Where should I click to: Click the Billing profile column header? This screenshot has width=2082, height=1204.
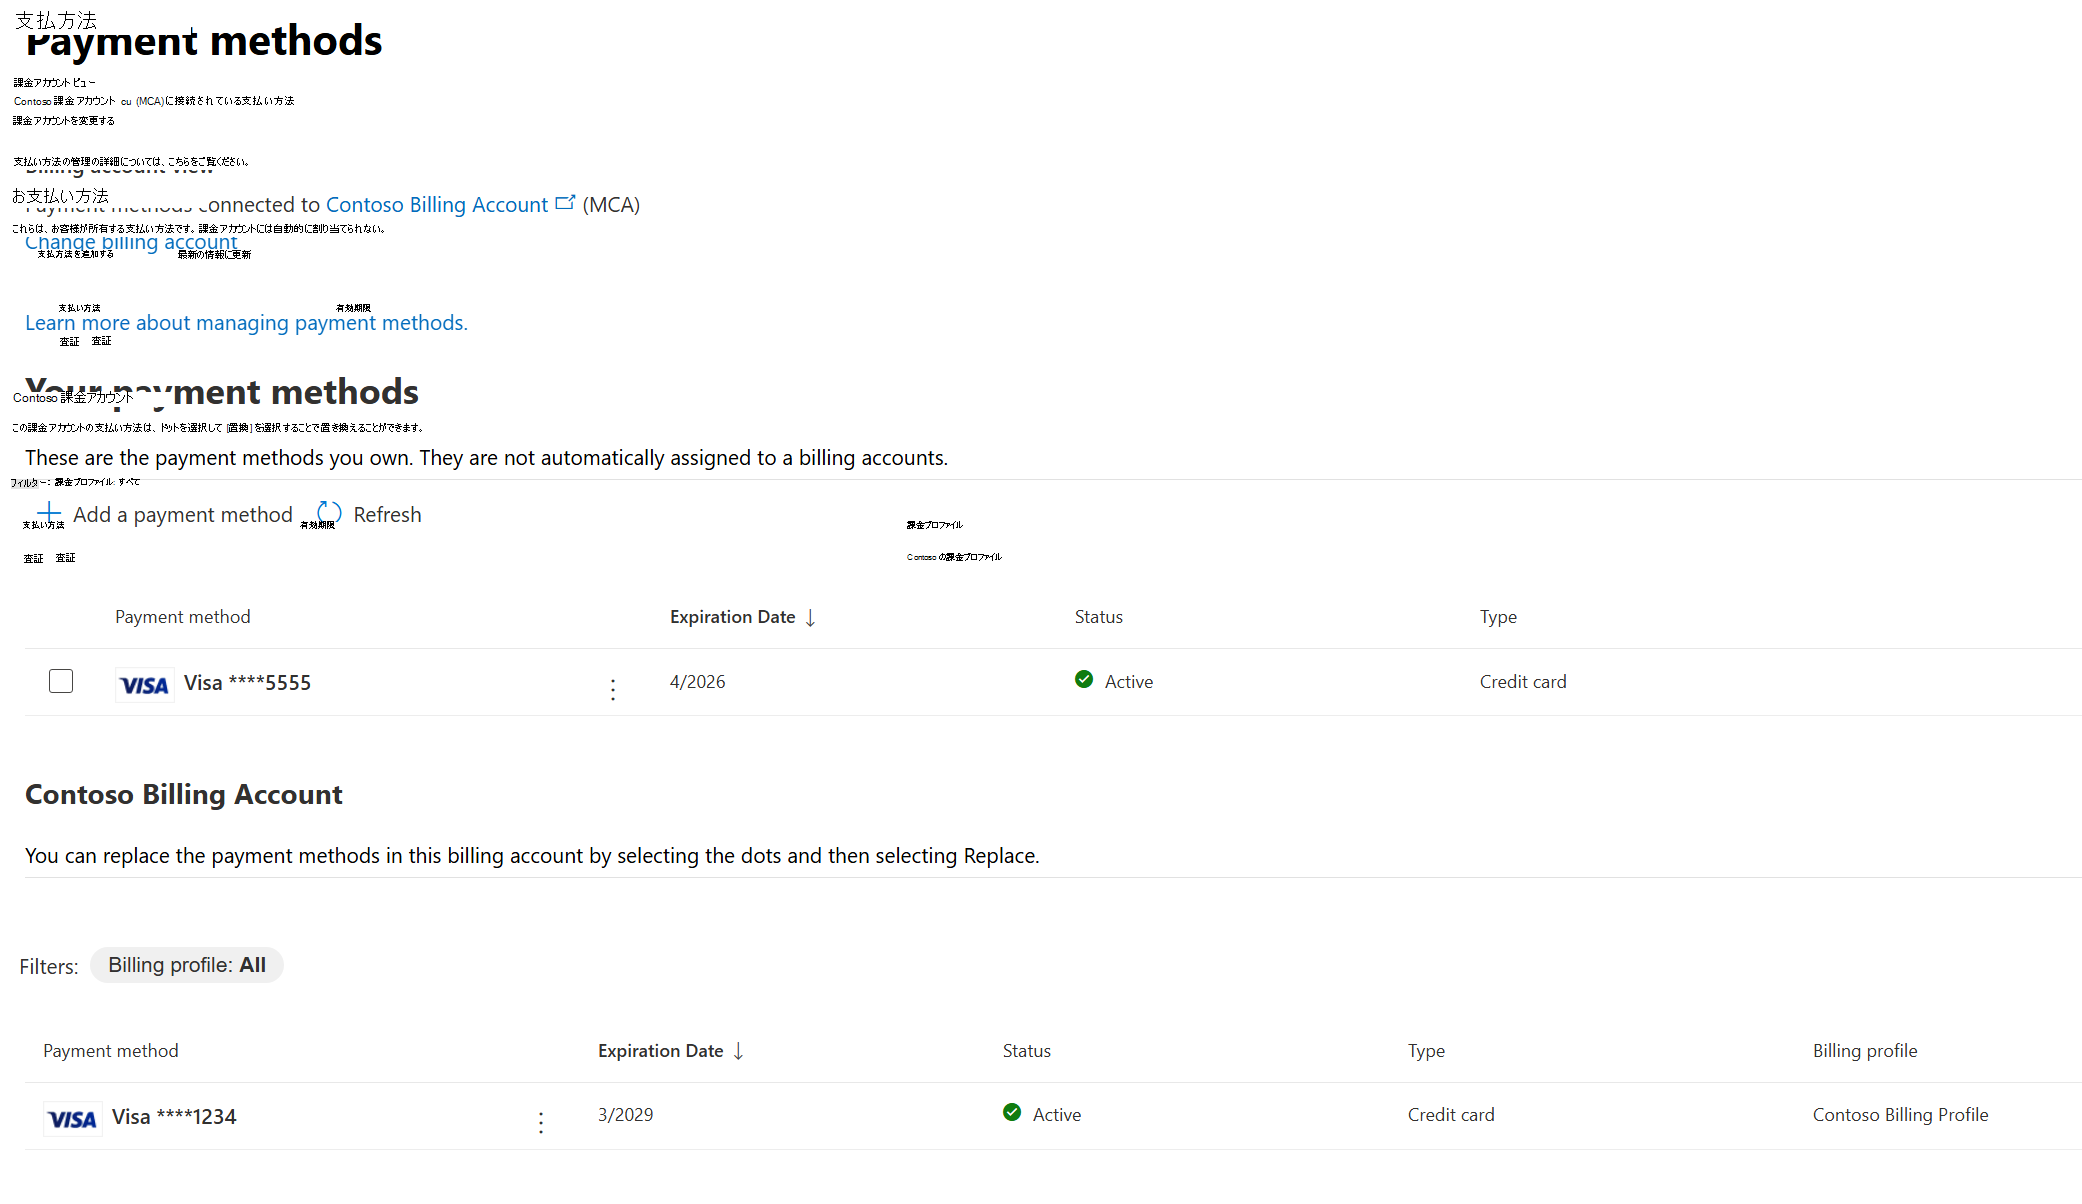(1864, 1051)
